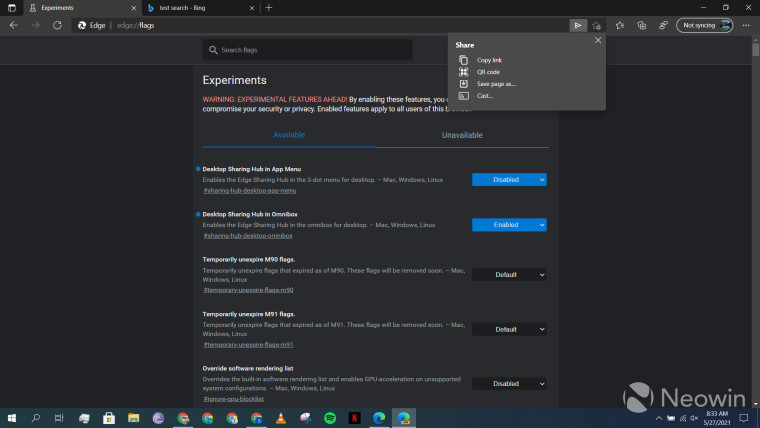Open the Collections icon
This screenshot has width=760, height=428.
tap(641, 25)
